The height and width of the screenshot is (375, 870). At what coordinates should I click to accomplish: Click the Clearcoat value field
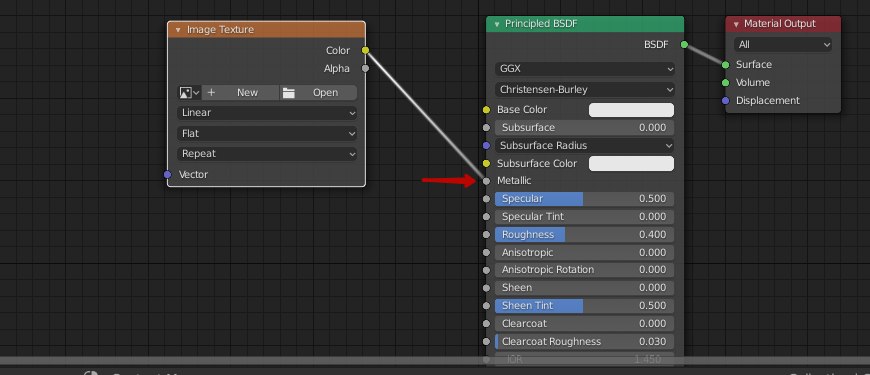coord(584,323)
